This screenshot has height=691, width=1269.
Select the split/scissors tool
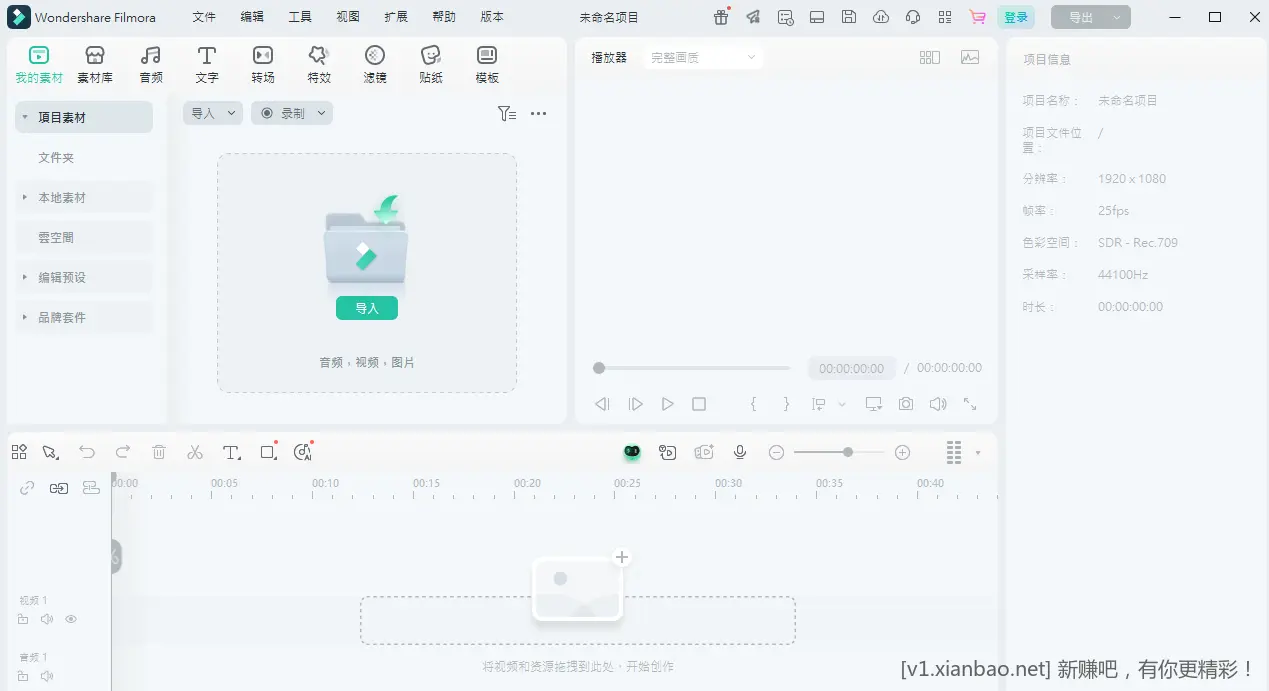(195, 451)
